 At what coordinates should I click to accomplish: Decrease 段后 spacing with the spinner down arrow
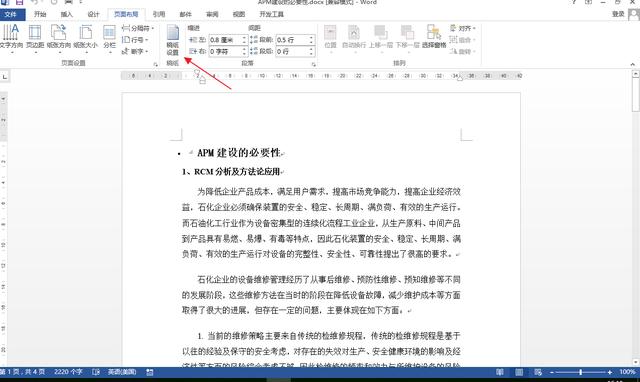[311, 54]
